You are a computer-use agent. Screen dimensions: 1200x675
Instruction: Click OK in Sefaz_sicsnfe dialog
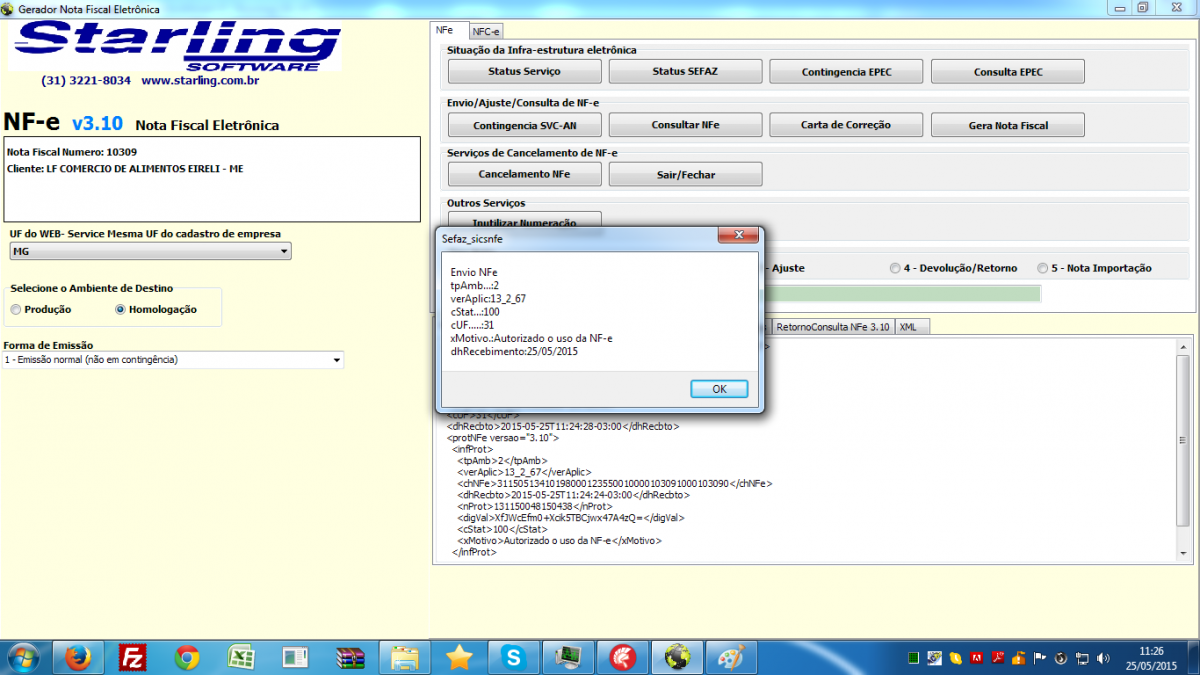(719, 389)
